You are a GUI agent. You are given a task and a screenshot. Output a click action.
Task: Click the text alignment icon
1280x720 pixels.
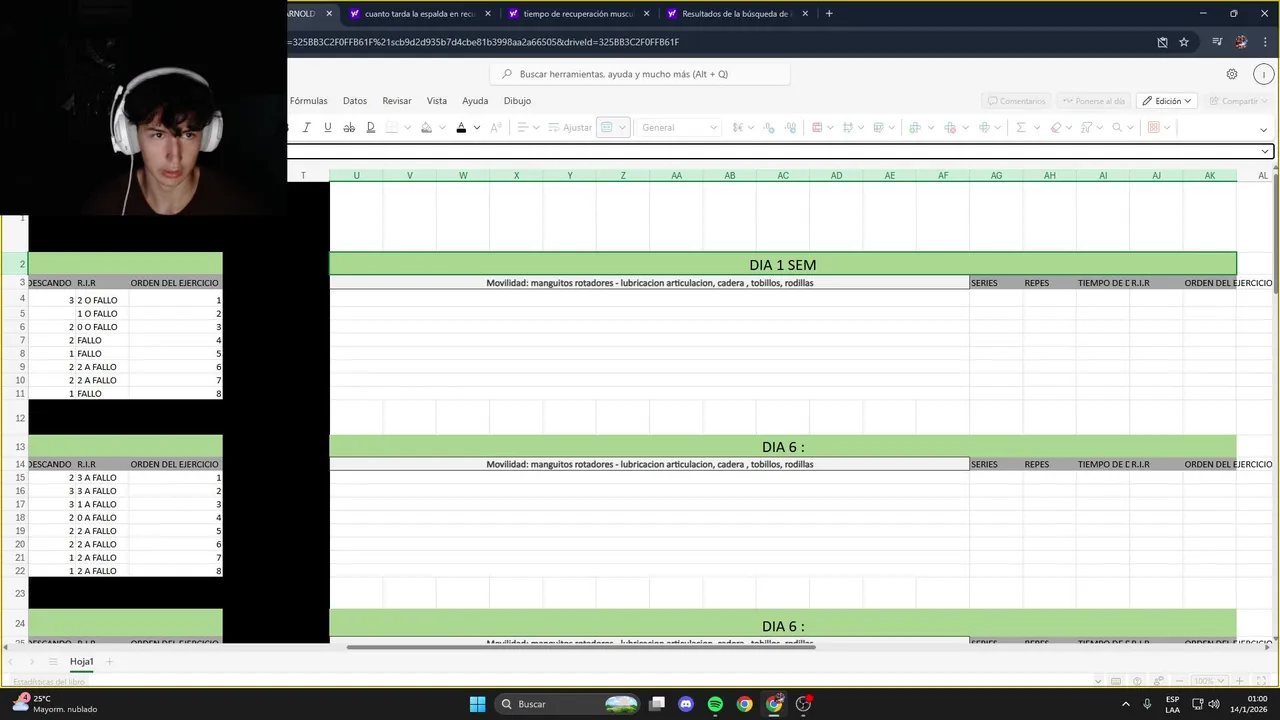[521, 128]
